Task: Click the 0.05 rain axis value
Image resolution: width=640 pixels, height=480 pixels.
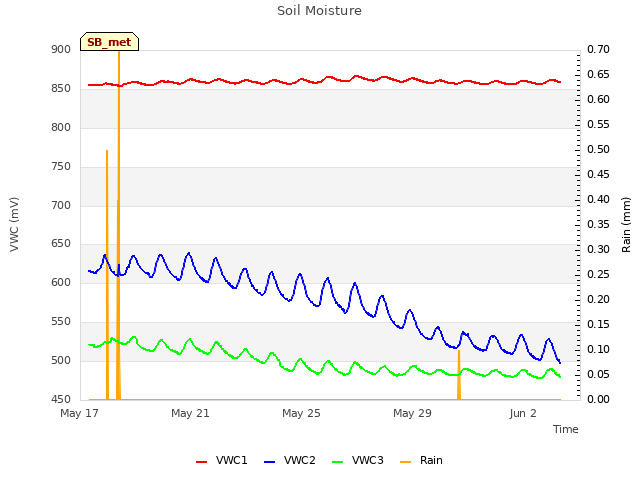Action: point(598,374)
